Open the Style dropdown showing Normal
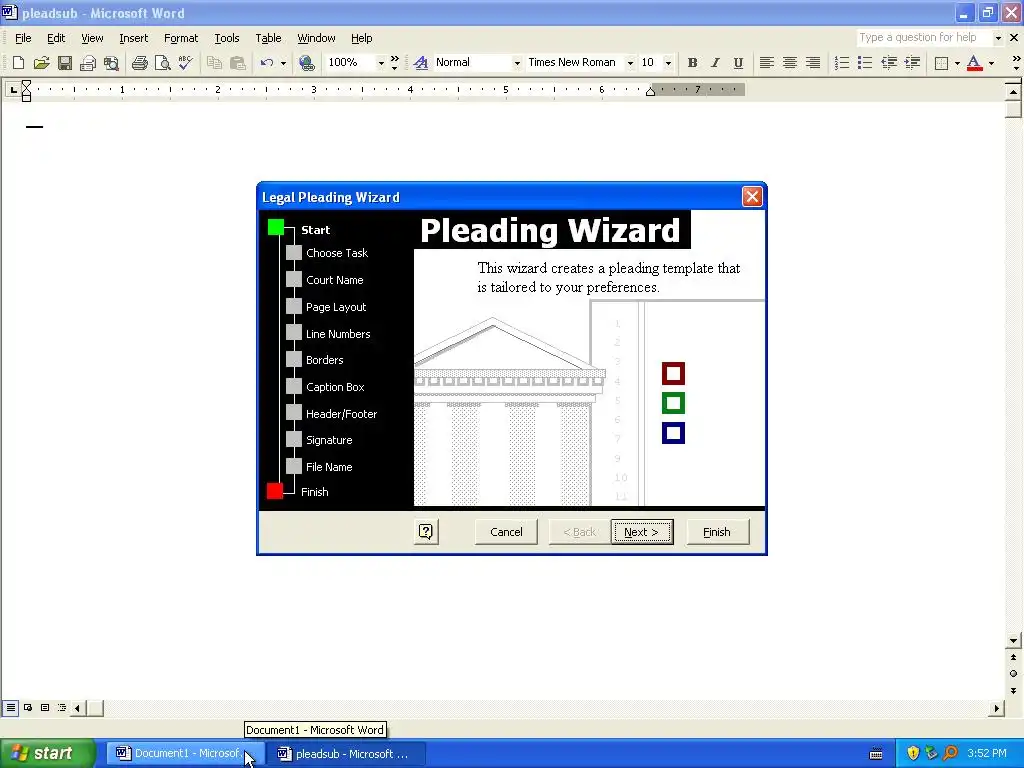The image size is (1024, 768). coord(517,63)
